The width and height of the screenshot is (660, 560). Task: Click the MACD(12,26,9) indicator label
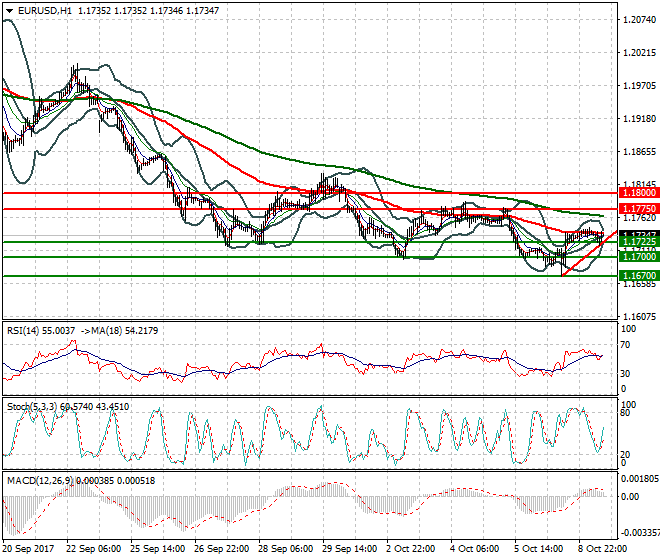[38, 481]
